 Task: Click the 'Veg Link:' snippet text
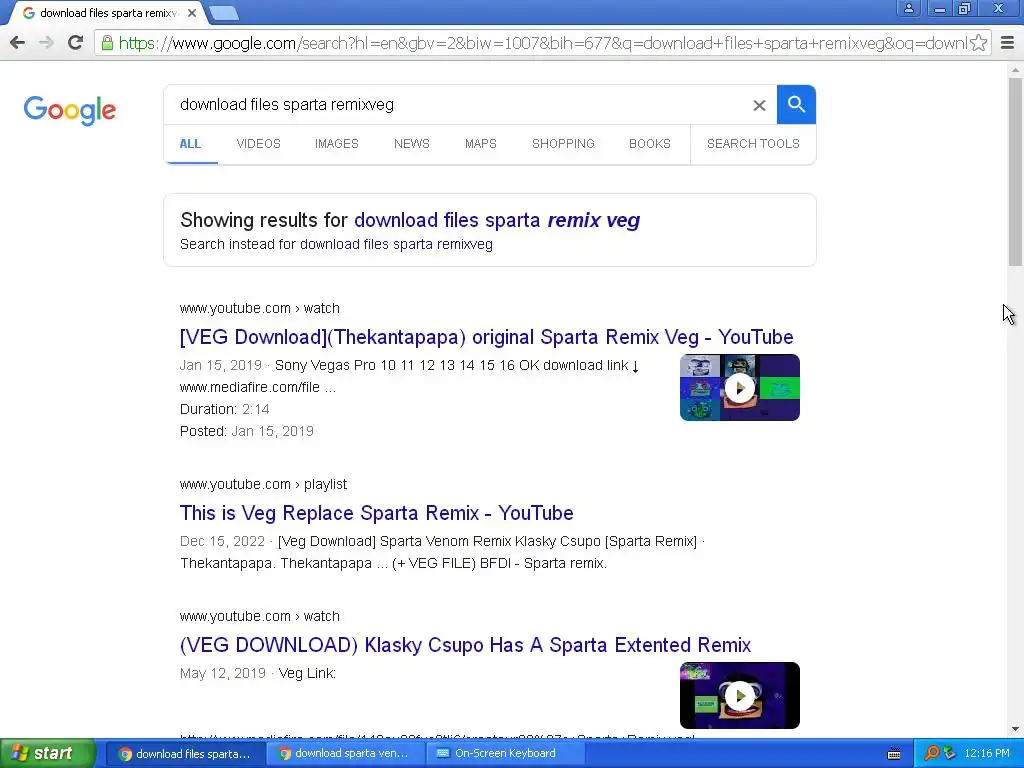point(307,673)
